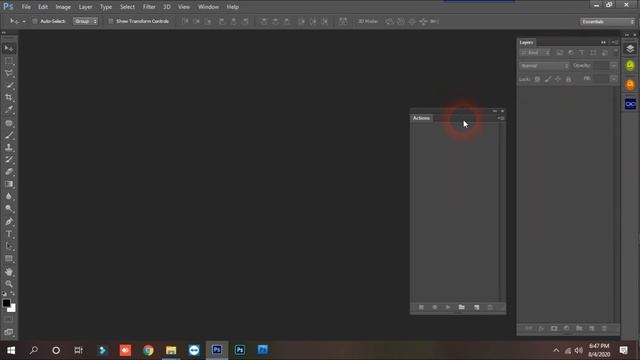Toggle type layer filter

(x=582, y=53)
